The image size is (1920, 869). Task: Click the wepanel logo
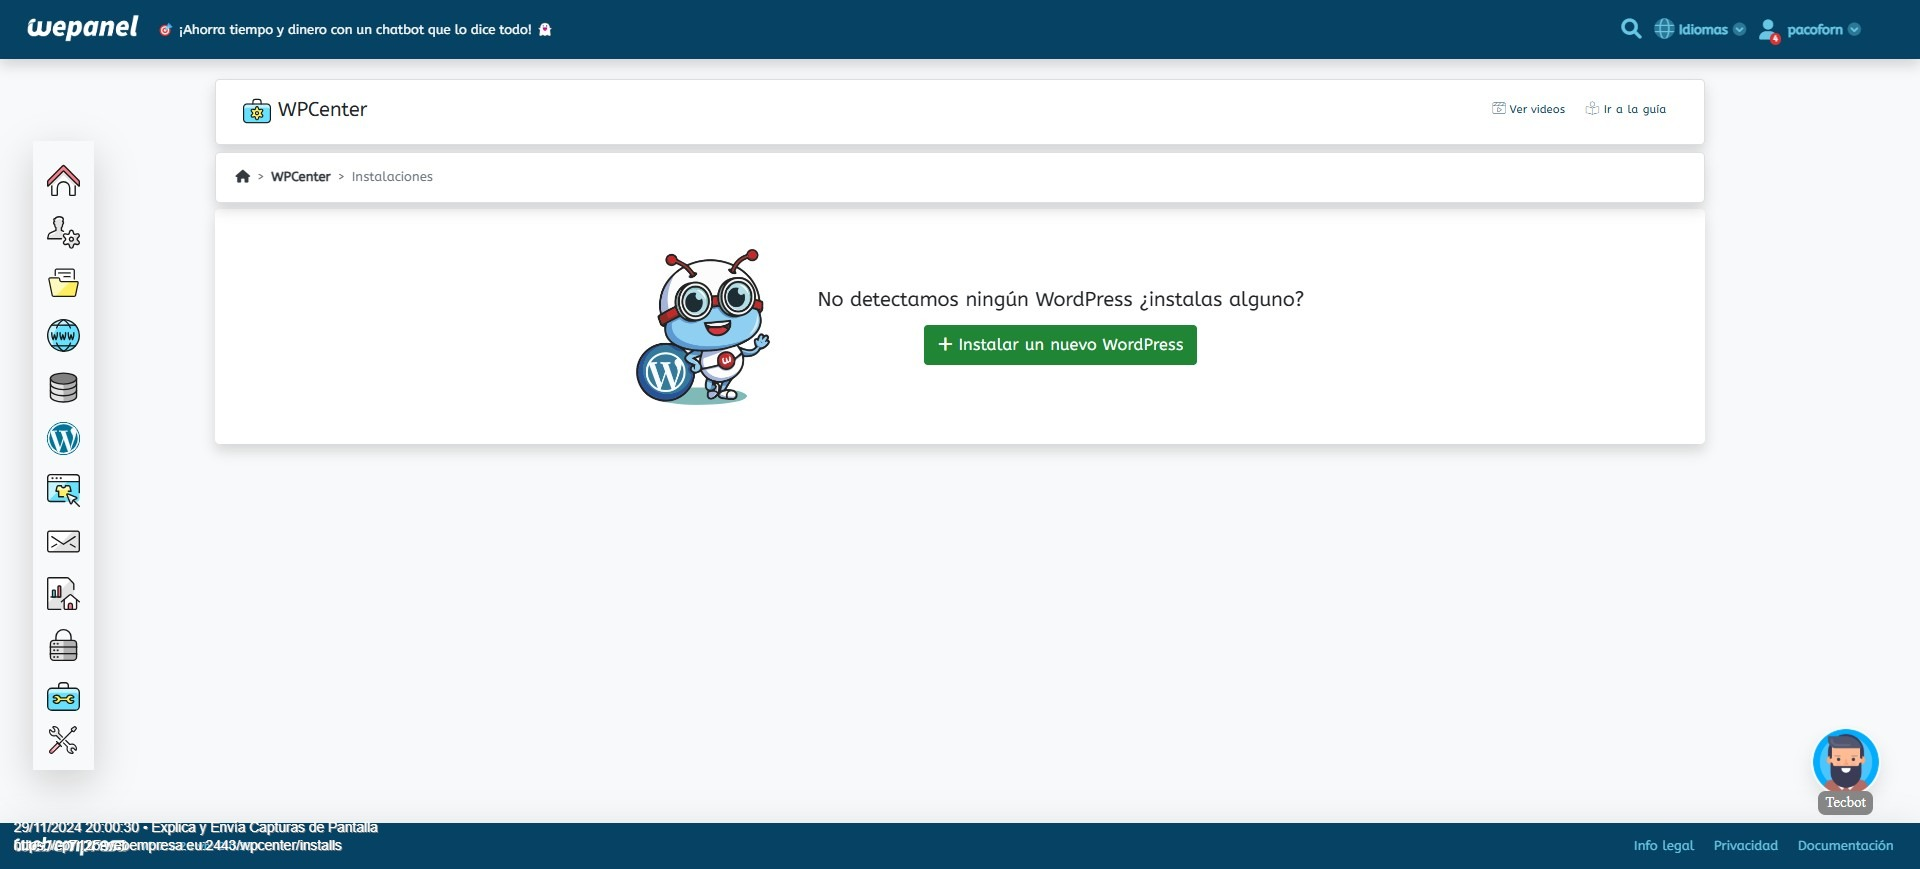82,28
